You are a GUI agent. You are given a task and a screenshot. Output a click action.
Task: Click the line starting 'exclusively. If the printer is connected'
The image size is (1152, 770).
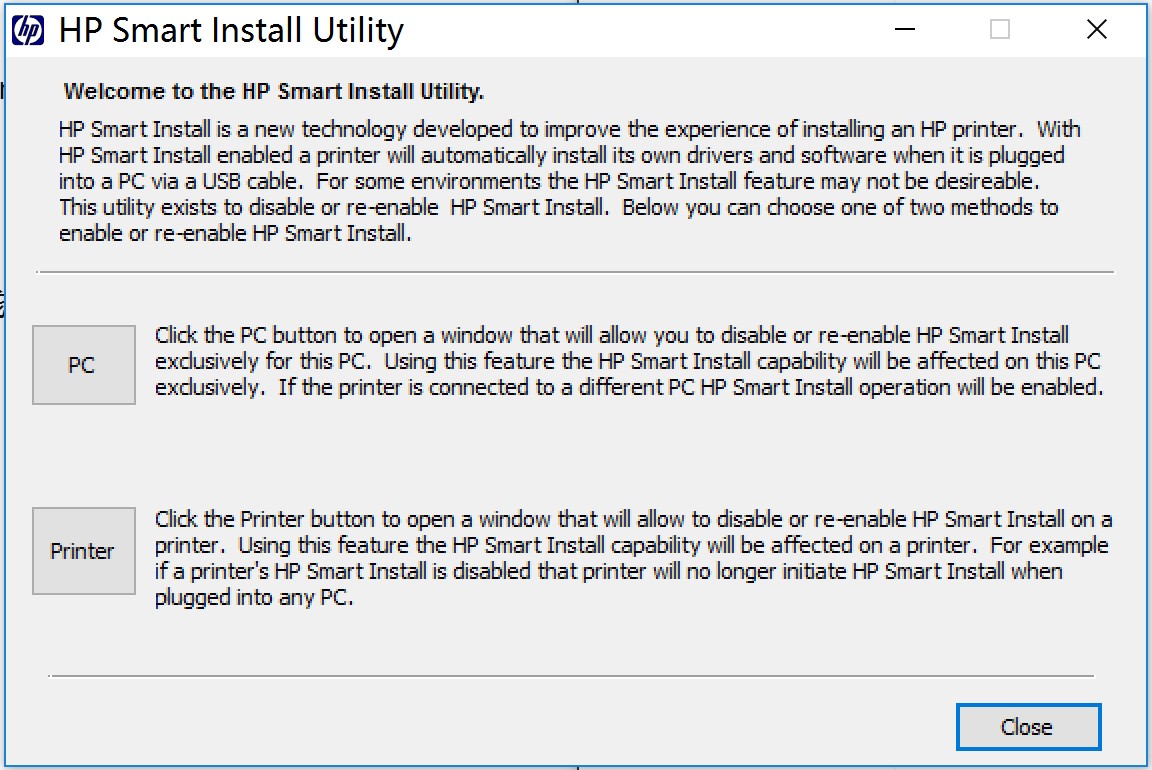[629, 387]
